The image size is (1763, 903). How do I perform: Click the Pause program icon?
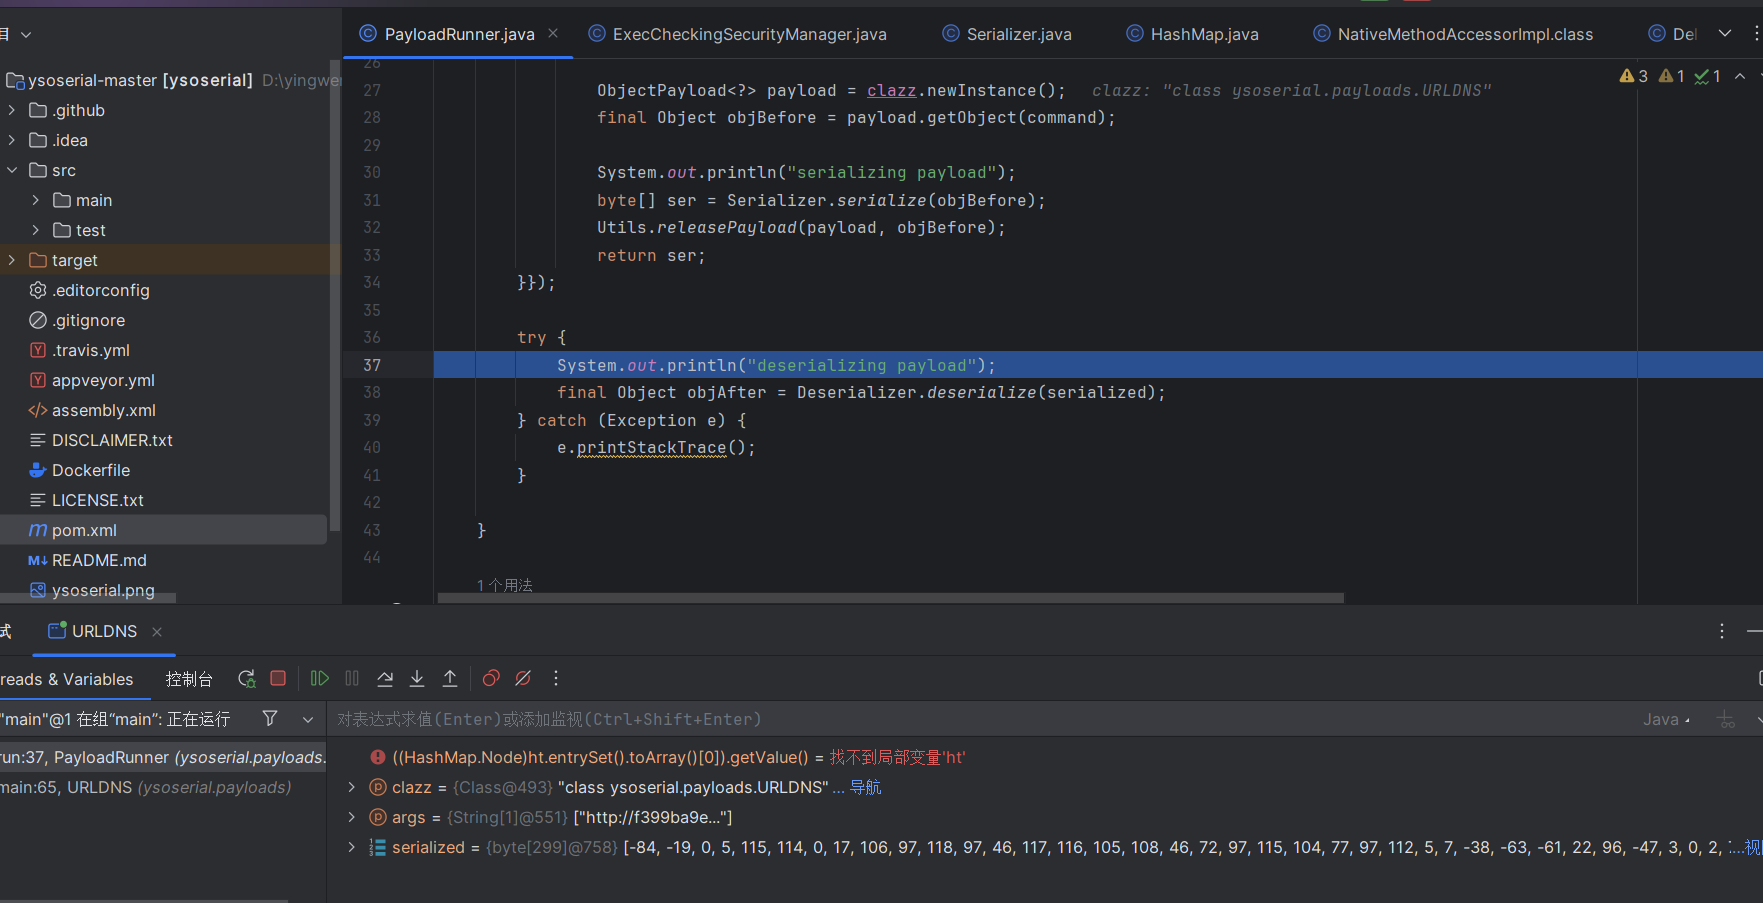point(352,679)
